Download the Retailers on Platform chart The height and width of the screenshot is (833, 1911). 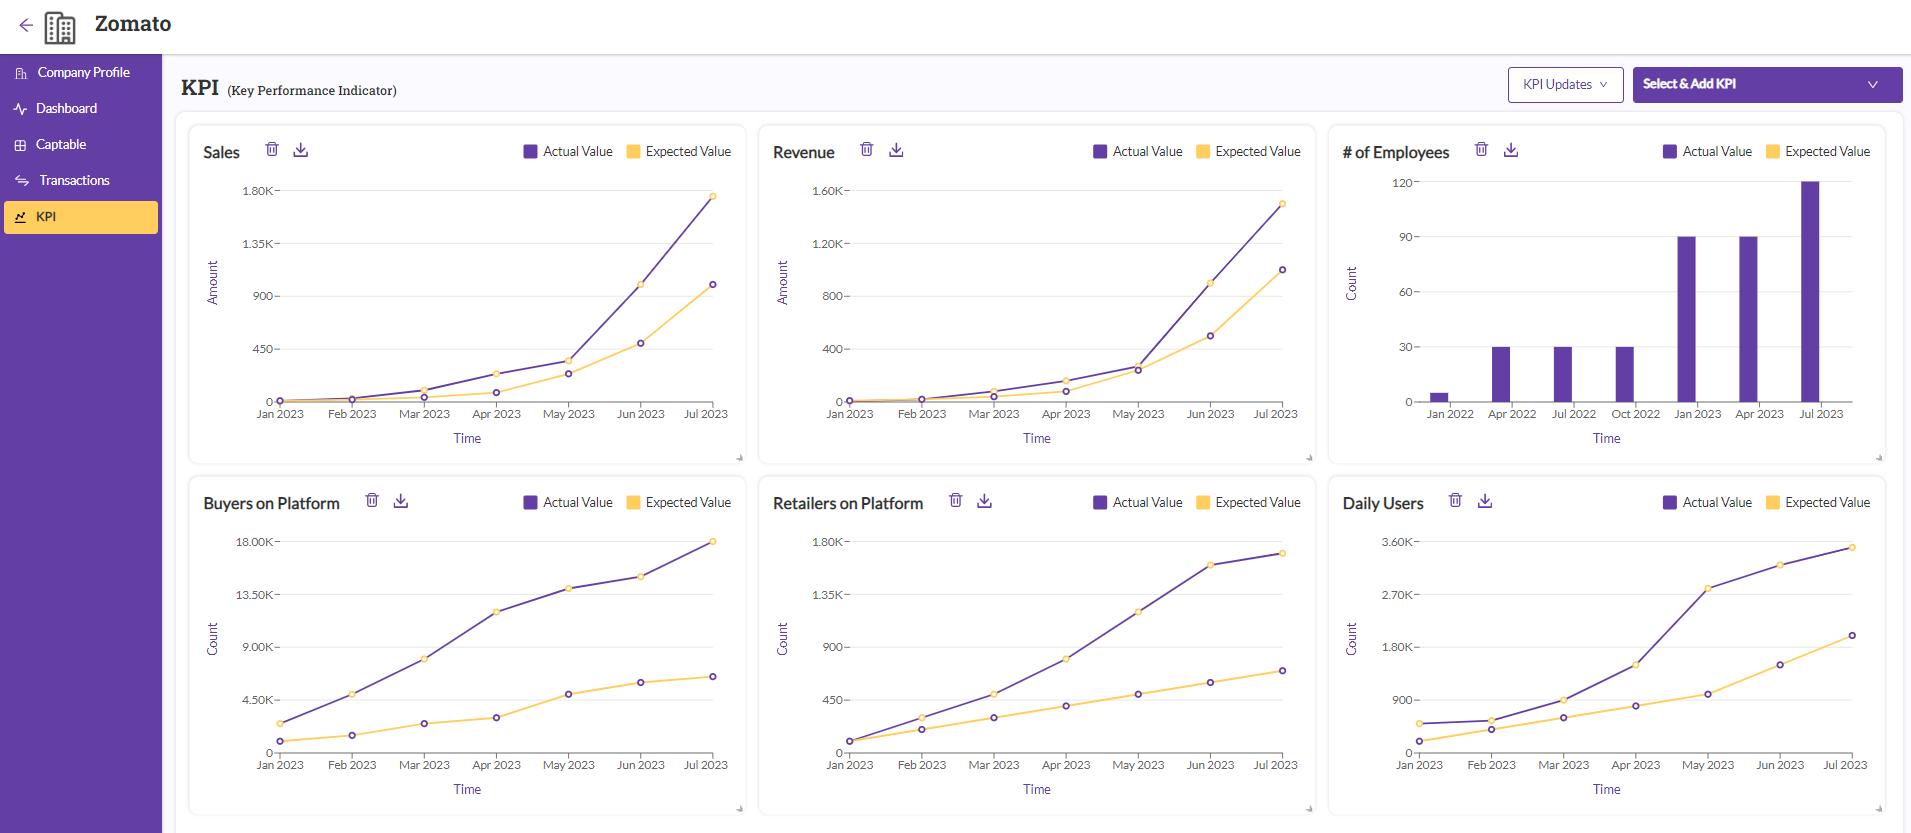click(985, 501)
